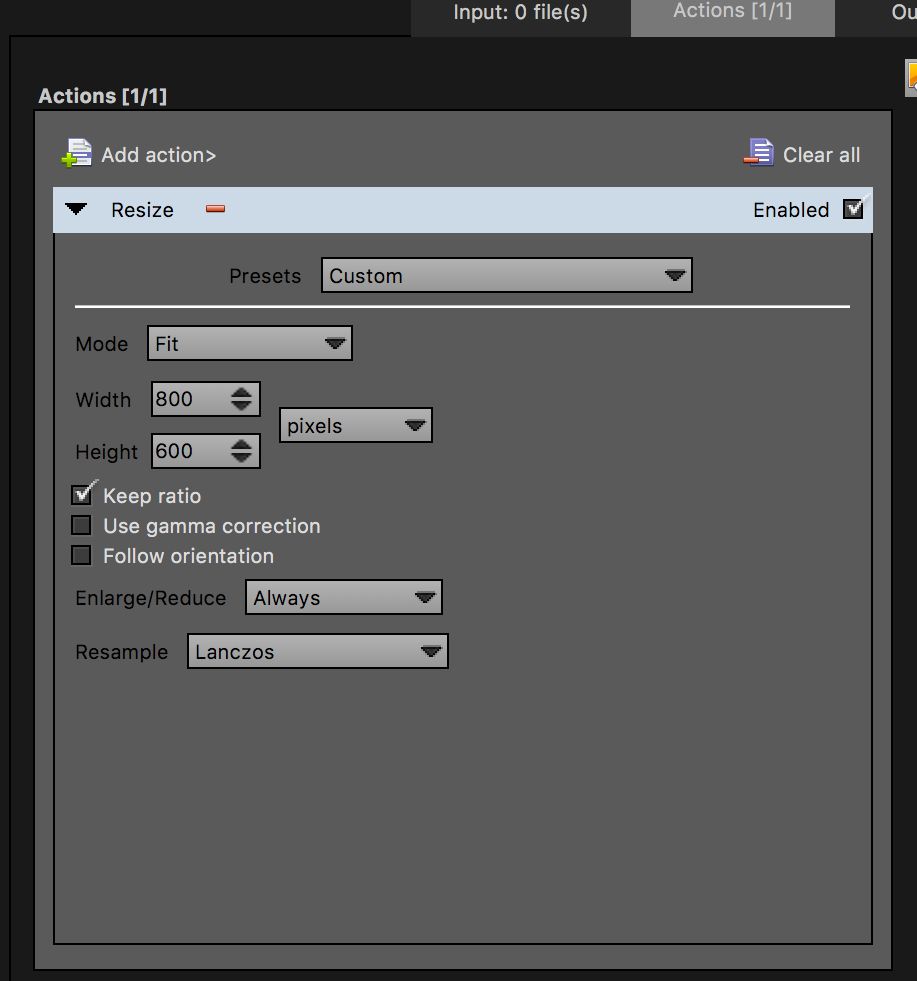Screen dimensions: 917x981
Task: Click the Clear all document icon
Action: (759, 153)
